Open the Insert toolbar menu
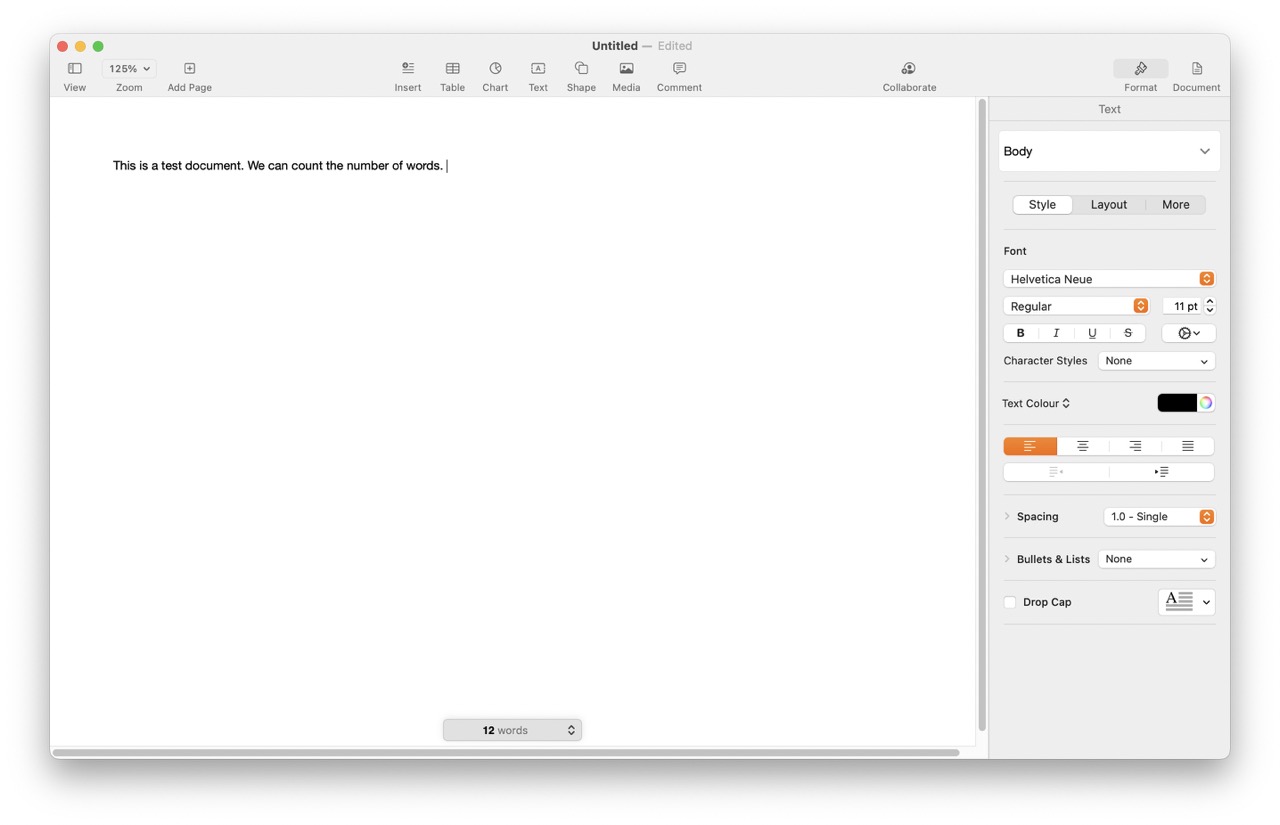 [408, 76]
